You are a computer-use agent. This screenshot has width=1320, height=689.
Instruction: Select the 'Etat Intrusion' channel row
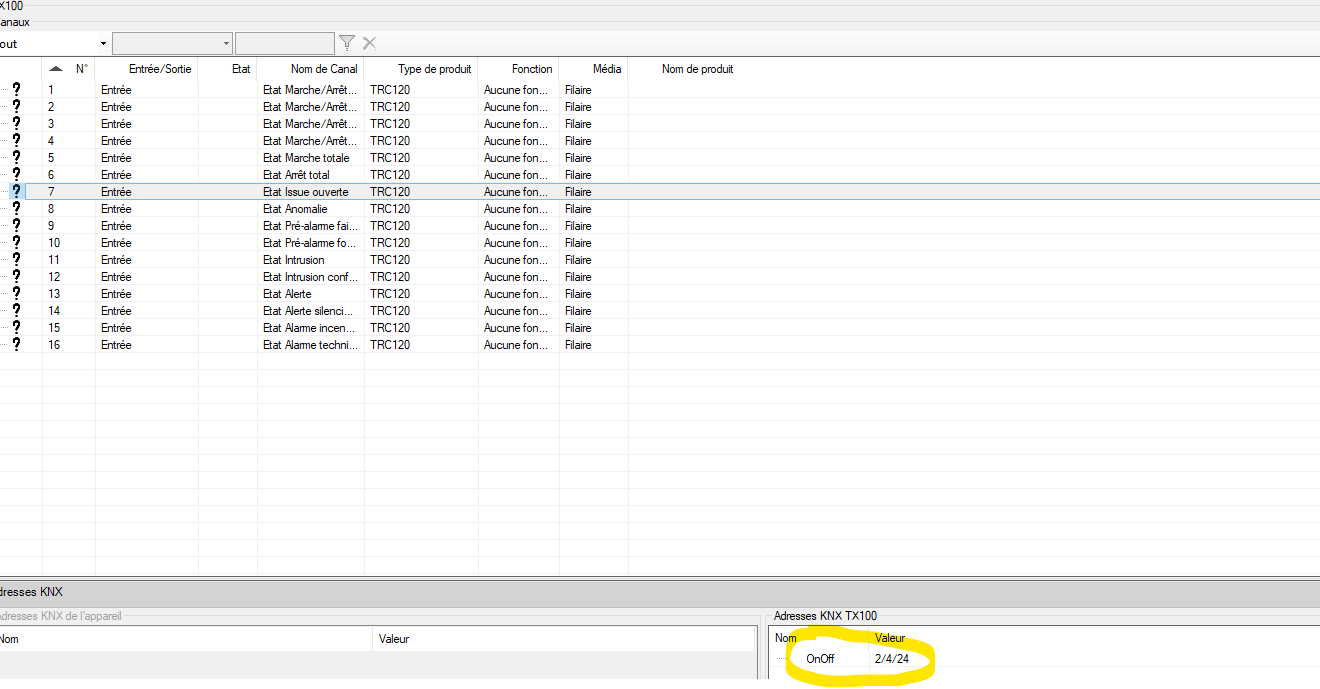click(x=294, y=260)
